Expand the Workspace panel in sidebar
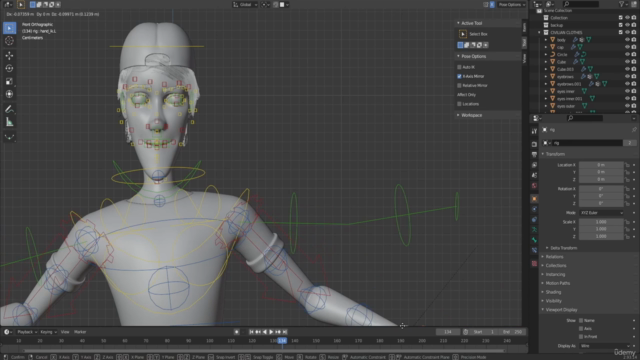This screenshot has width=640, height=360. pos(471,115)
